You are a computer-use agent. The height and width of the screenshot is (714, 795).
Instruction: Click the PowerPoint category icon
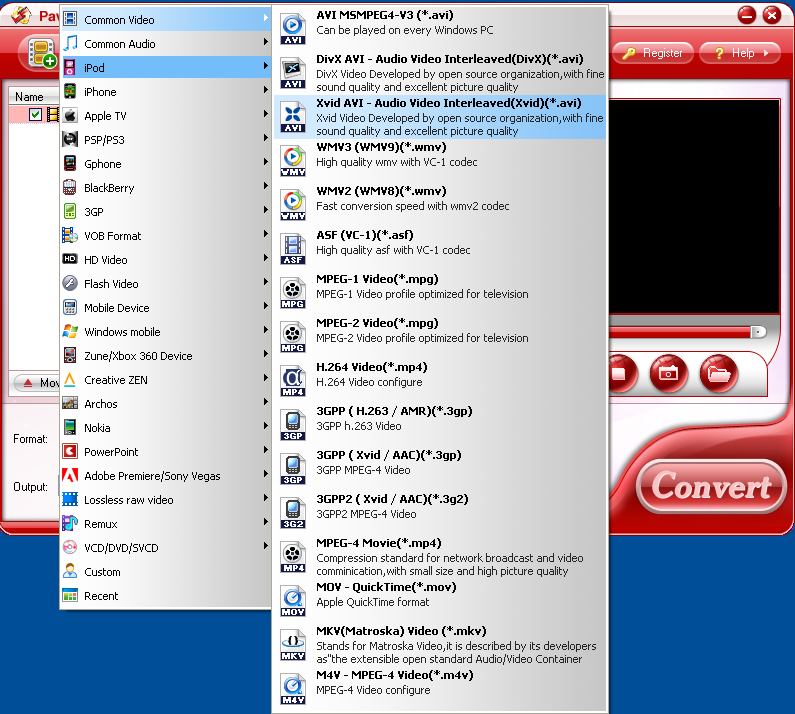70,451
